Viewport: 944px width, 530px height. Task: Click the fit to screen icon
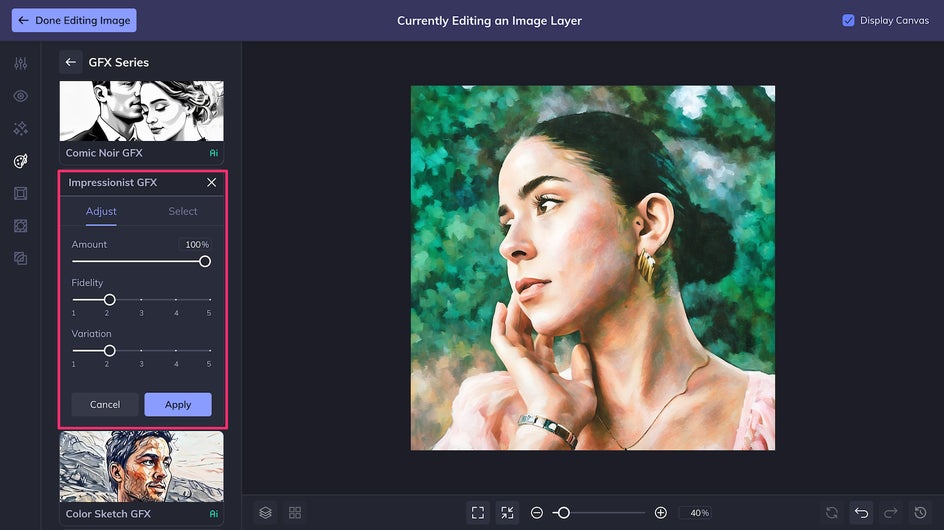[478, 512]
